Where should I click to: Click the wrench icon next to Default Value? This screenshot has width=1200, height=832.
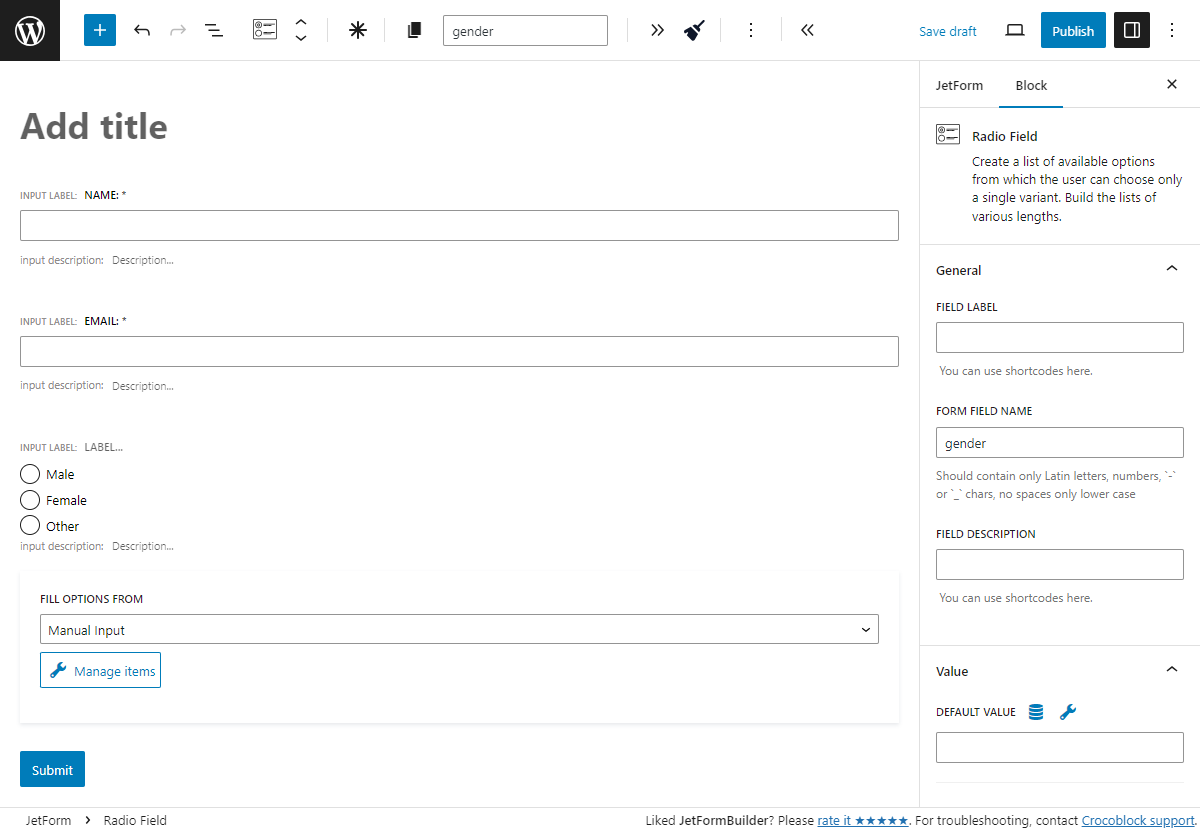pos(1068,711)
